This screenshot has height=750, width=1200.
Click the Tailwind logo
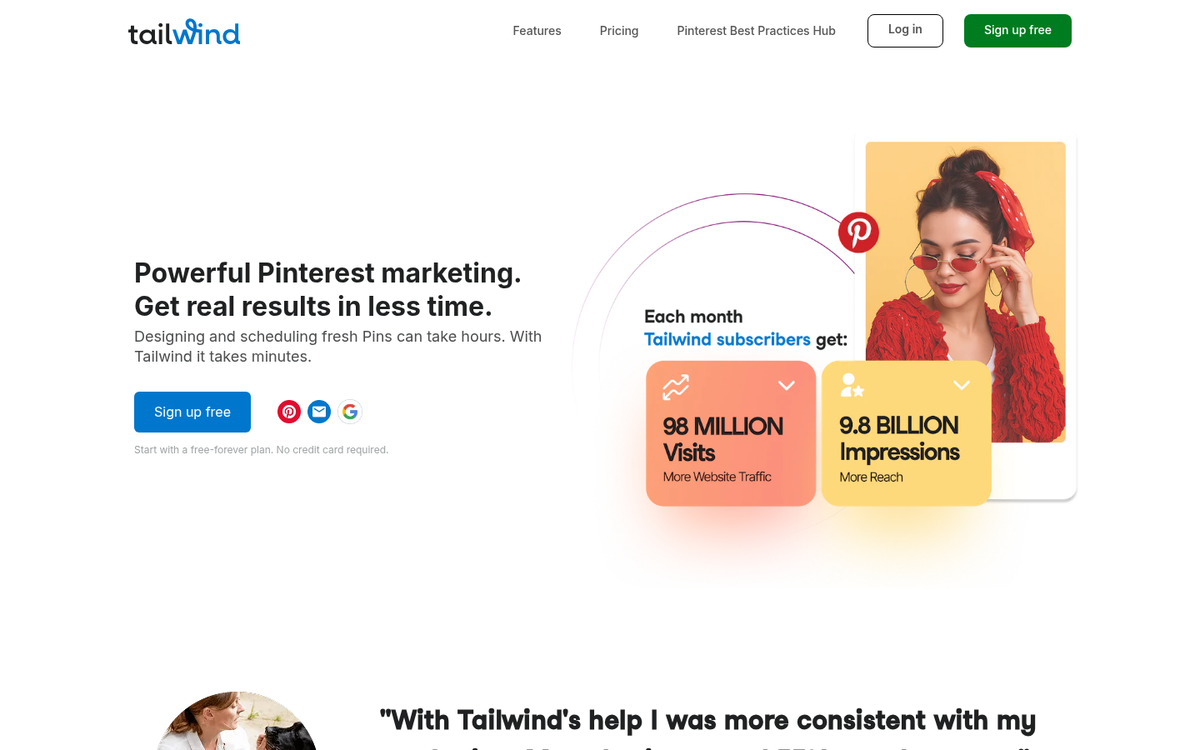click(x=184, y=31)
